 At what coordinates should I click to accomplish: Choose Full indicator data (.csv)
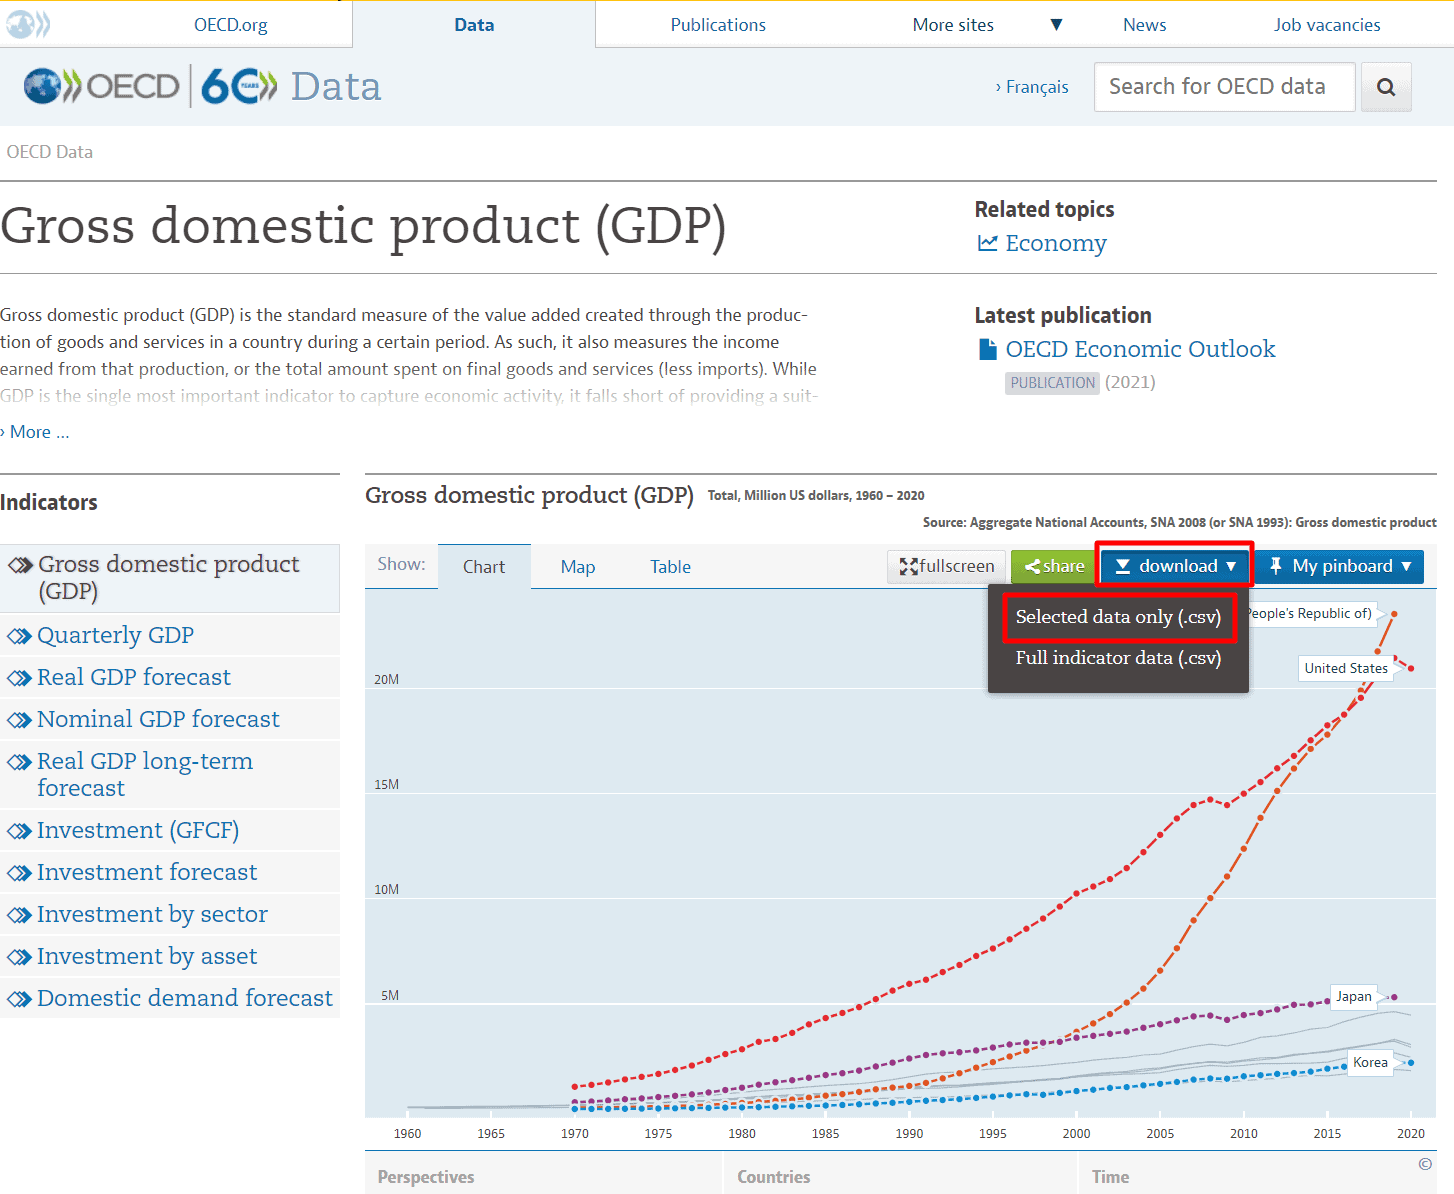click(x=1118, y=658)
